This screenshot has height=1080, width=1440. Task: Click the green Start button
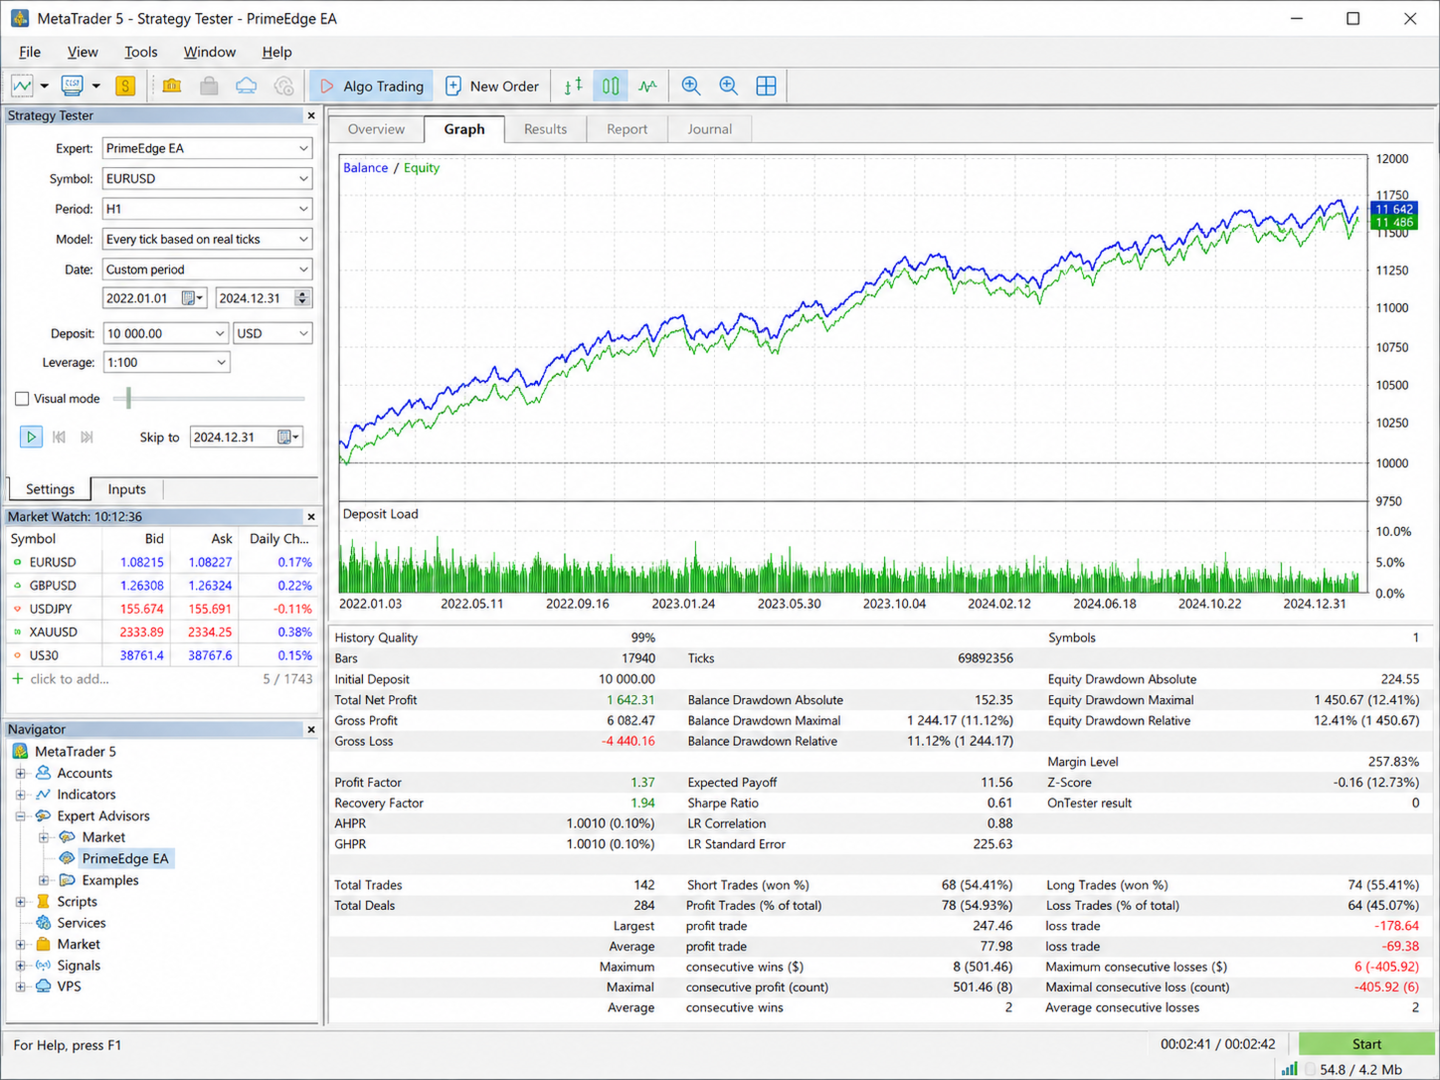click(x=1366, y=1044)
